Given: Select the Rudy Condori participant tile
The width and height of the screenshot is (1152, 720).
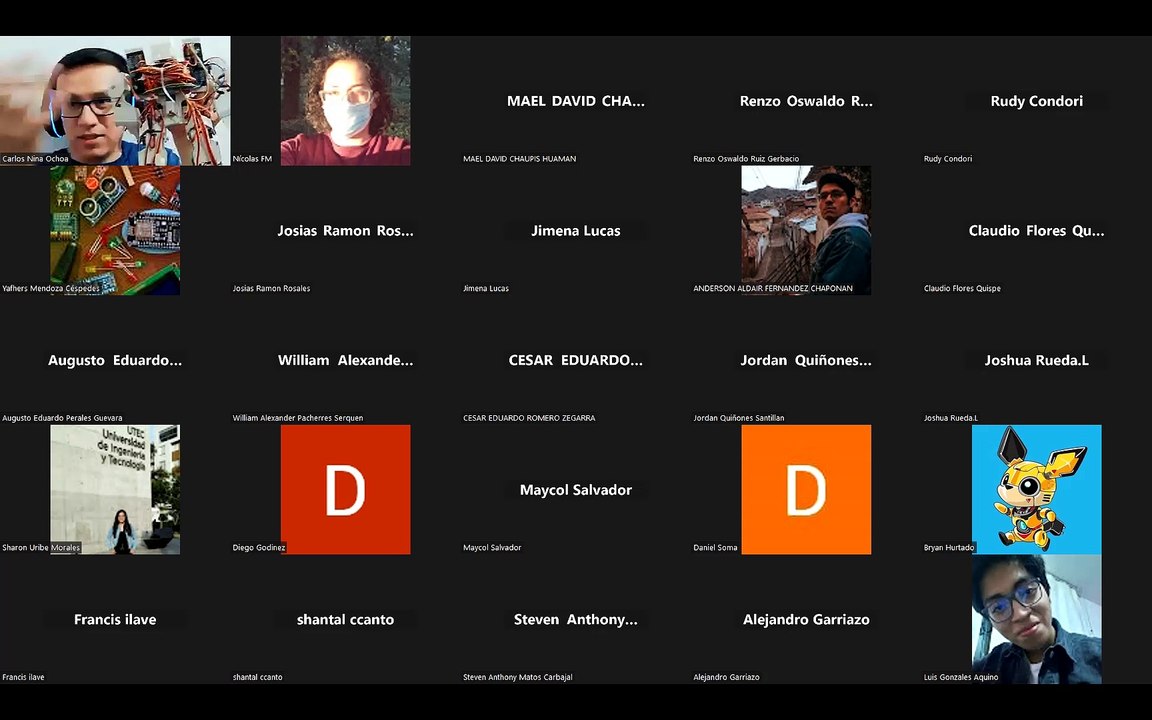Looking at the screenshot, I should point(1037,101).
